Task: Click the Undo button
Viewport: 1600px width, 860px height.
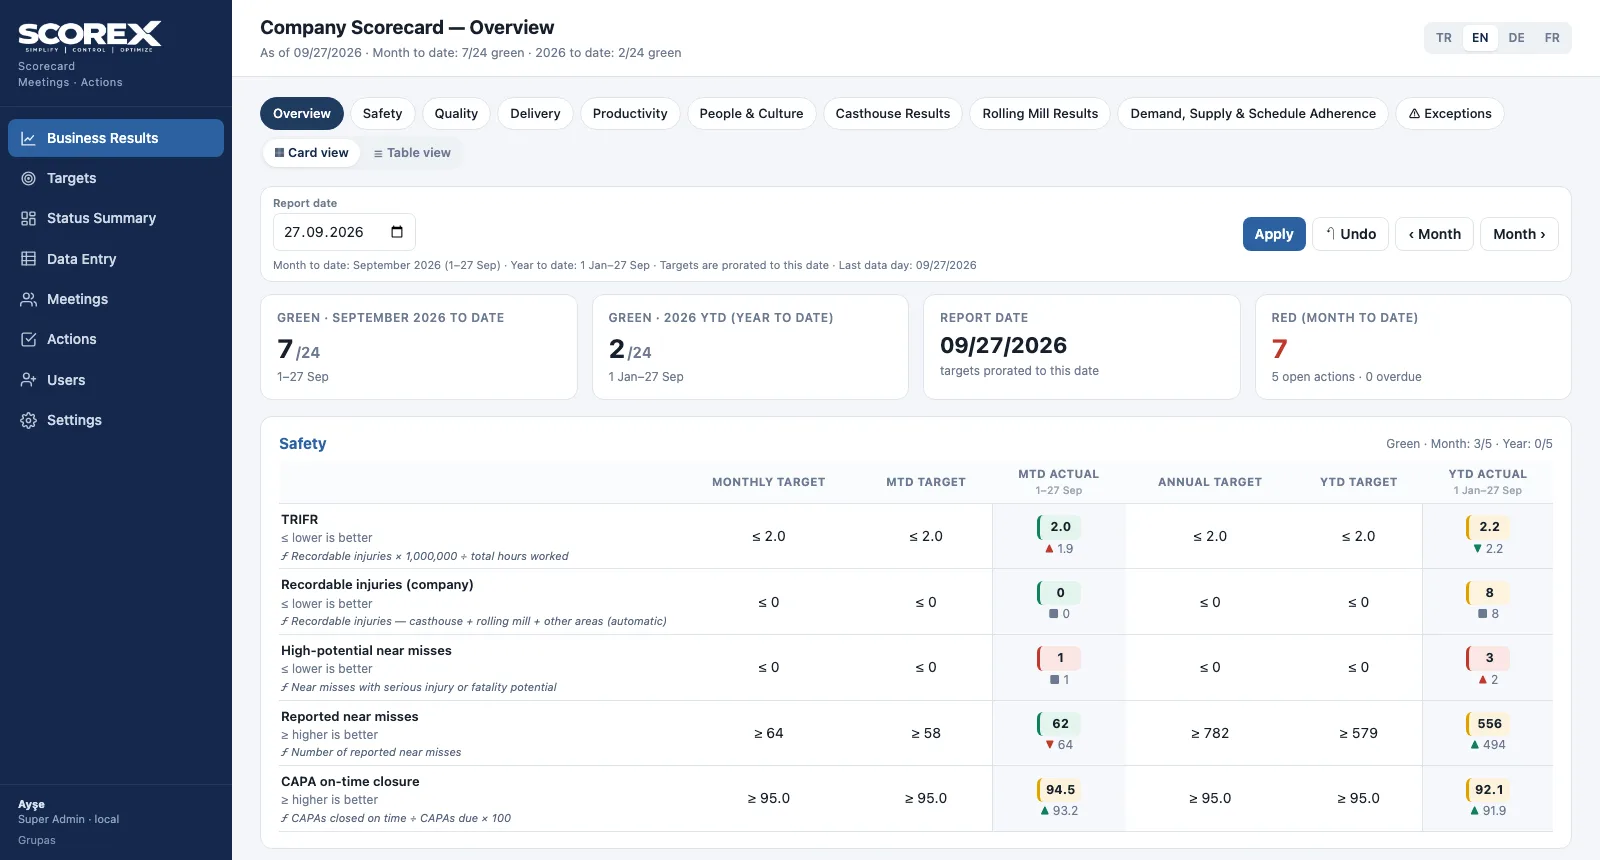Action: click(1350, 234)
